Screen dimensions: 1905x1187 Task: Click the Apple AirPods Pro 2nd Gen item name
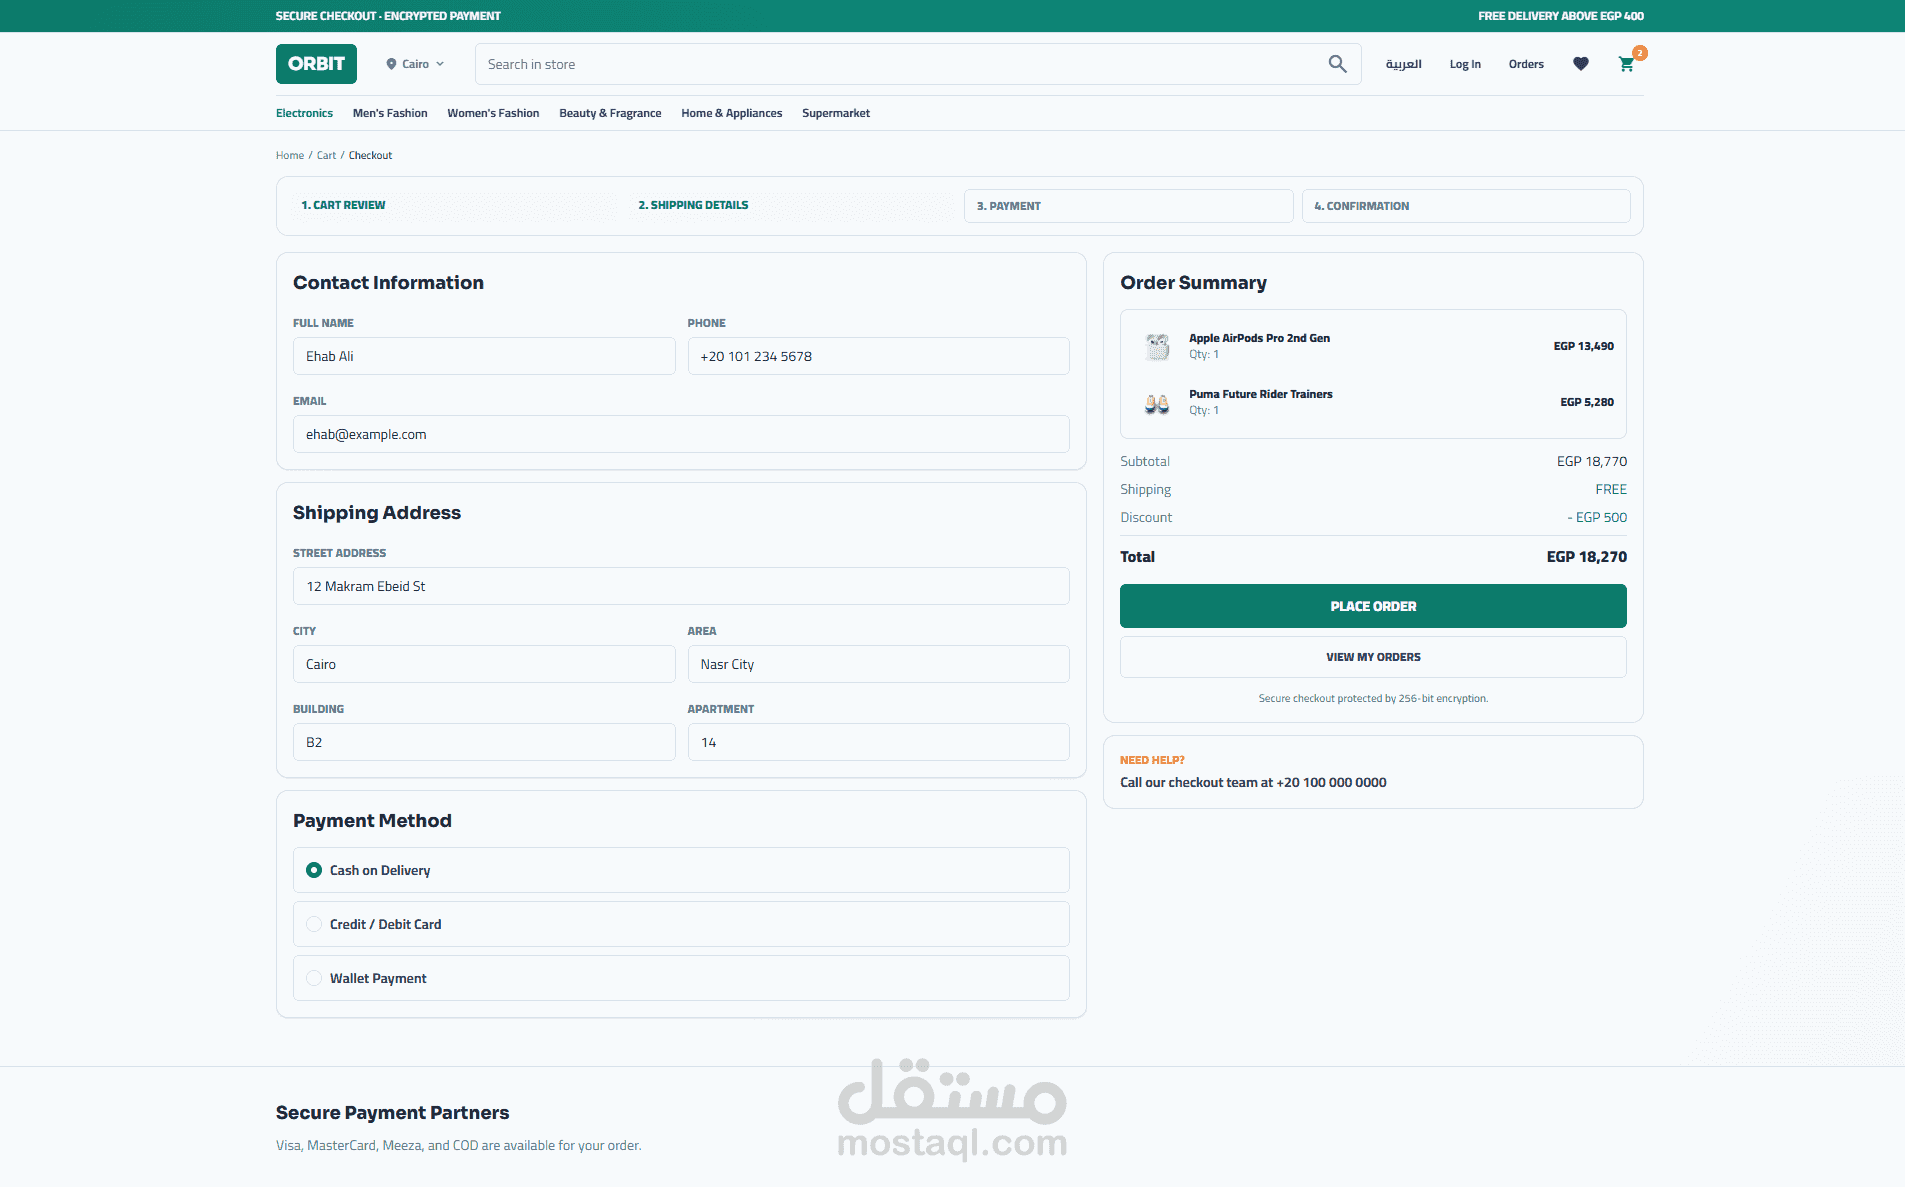(x=1259, y=338)
